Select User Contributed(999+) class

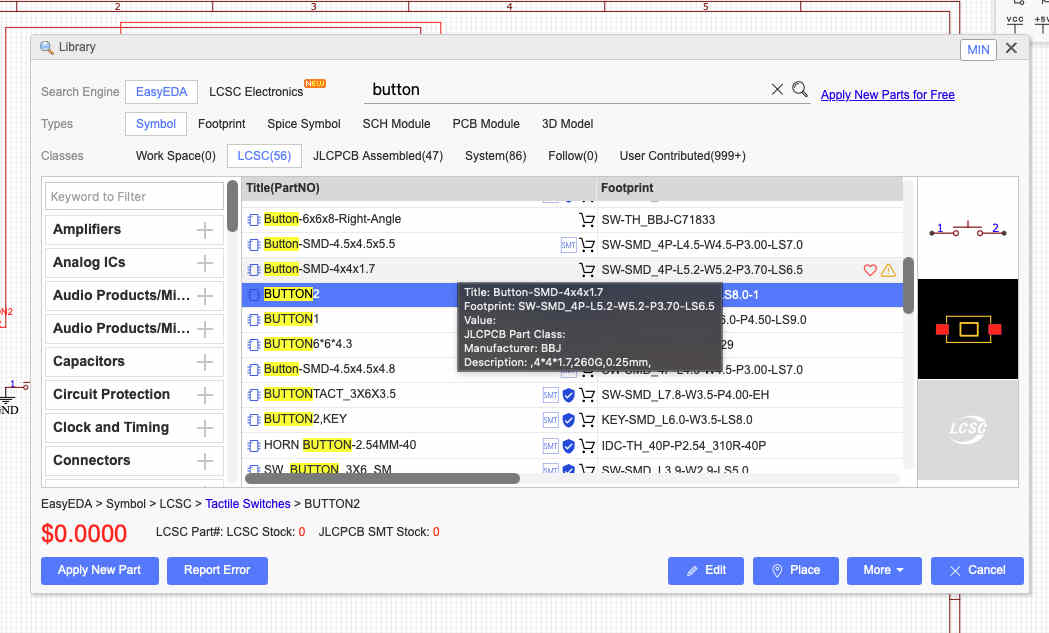(682, 156)
